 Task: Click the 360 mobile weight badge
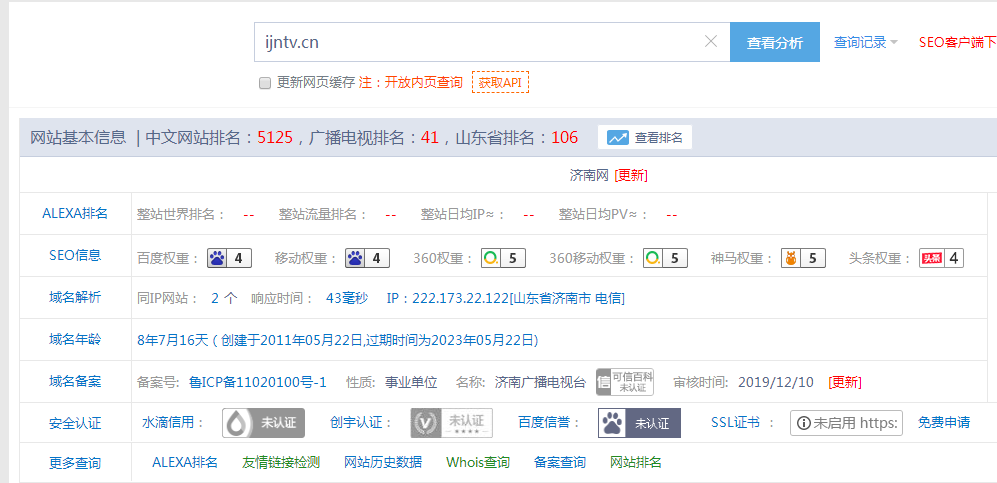665,258
